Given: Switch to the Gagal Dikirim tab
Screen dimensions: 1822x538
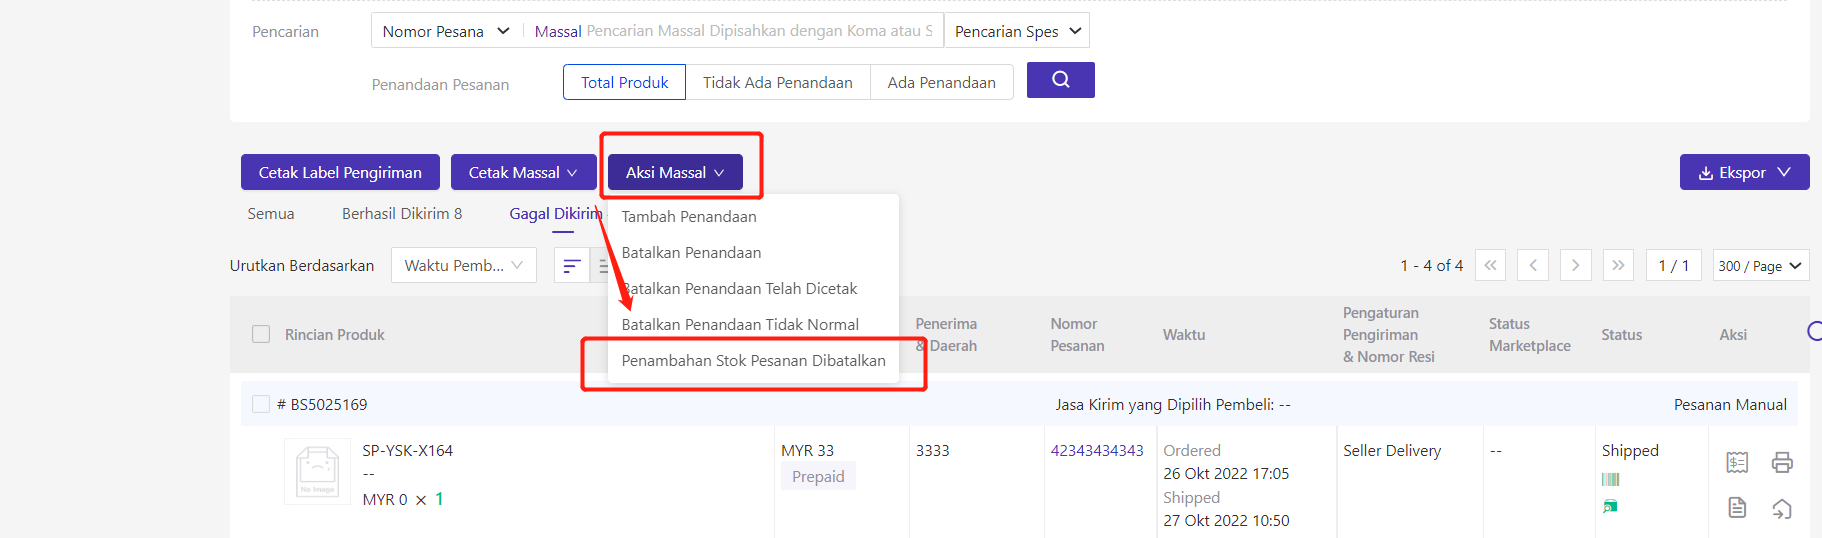Looking at the screenshot, I should pos(556,213).
